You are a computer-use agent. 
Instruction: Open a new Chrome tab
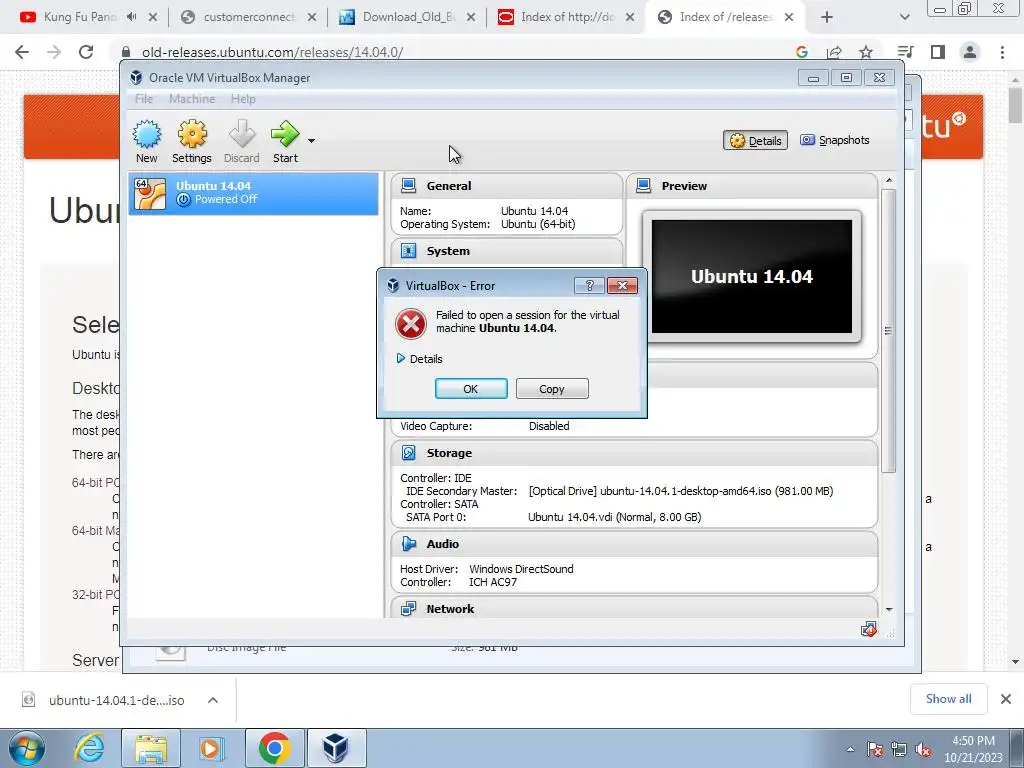click(x=827, y=18)
